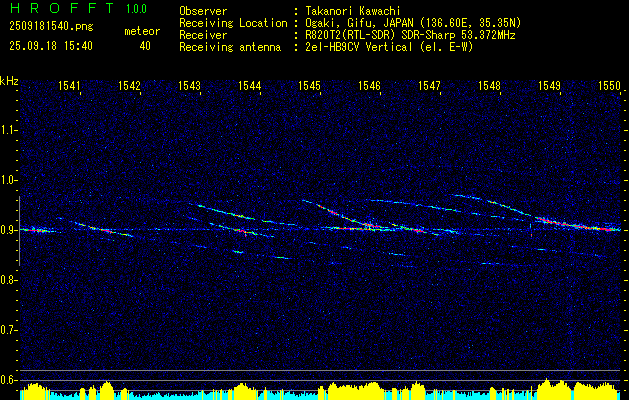
Task: Click the 1.1 frequency axis label
Action: pos(8,130)
